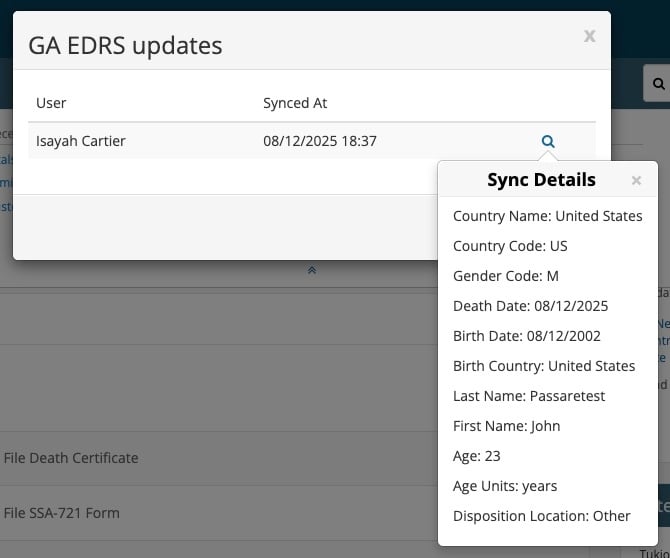
Task: Click the First Name: John line
Action: (x=506, y=426)
